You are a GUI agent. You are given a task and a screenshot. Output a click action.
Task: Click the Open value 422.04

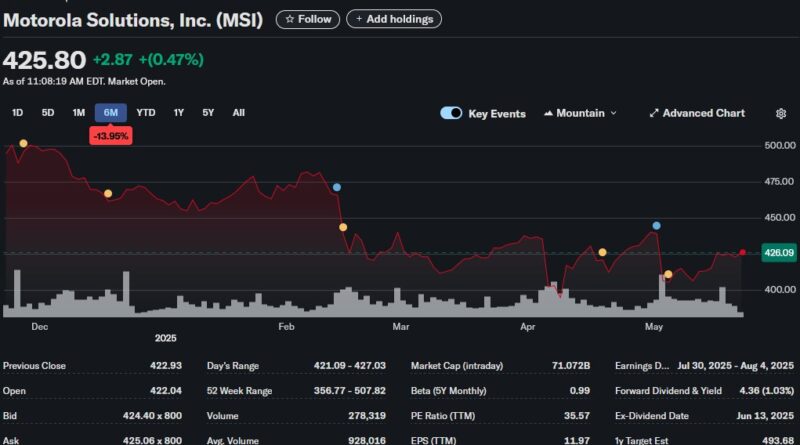coord(166,390)
